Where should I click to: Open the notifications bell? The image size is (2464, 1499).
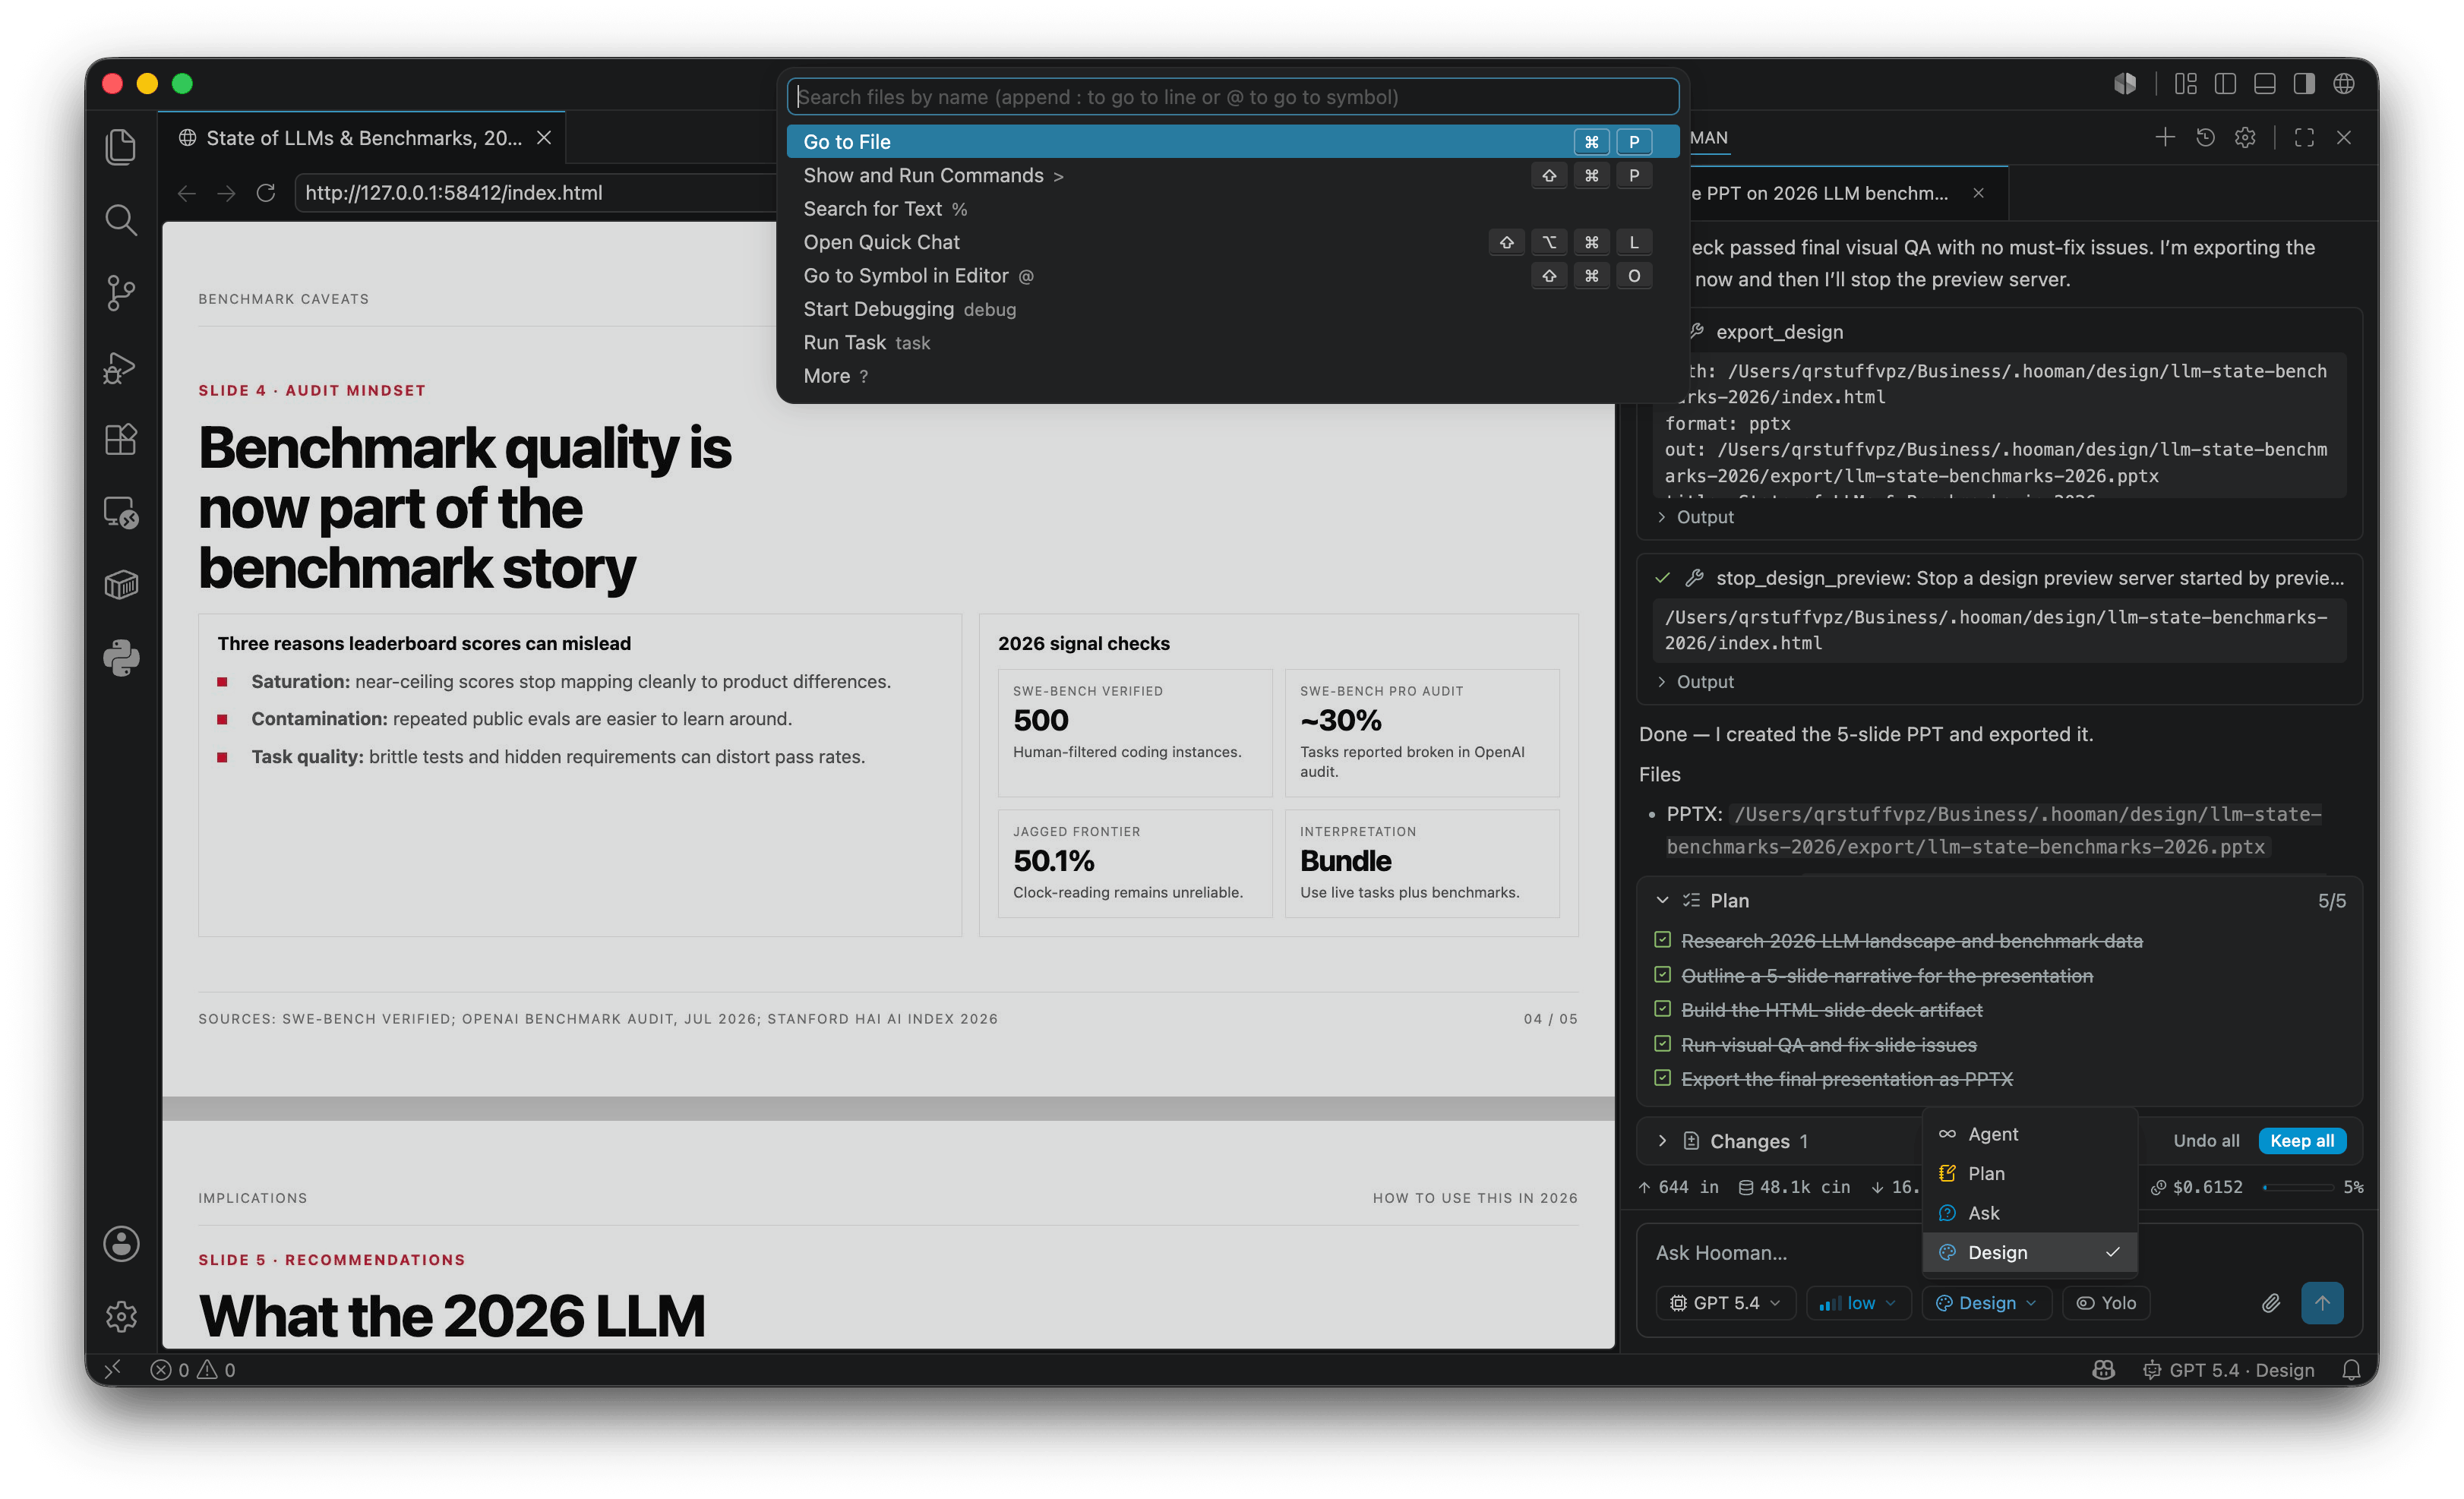pyautogui.click(x=2352, y=1369)
